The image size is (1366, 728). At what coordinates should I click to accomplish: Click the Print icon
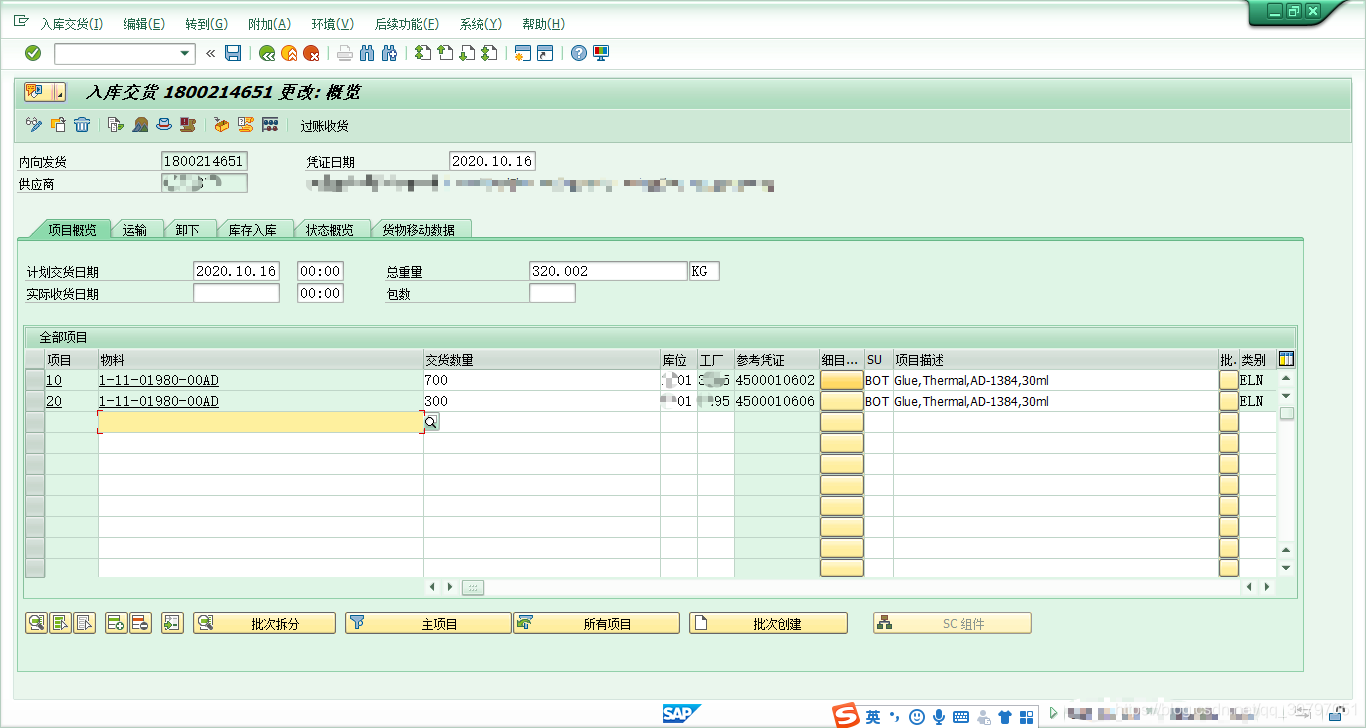click(345, 53)
